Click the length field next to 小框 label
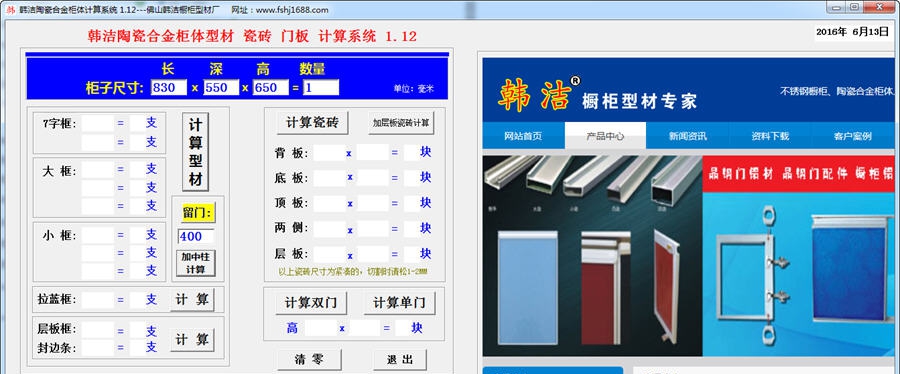This screenshot has height=374, width=900. tap(98, 235)
